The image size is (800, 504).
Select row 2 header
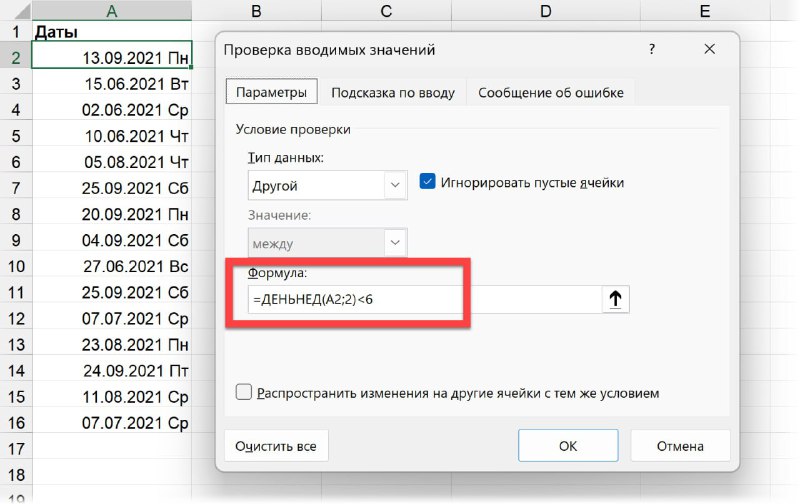(x=16, y=58)
